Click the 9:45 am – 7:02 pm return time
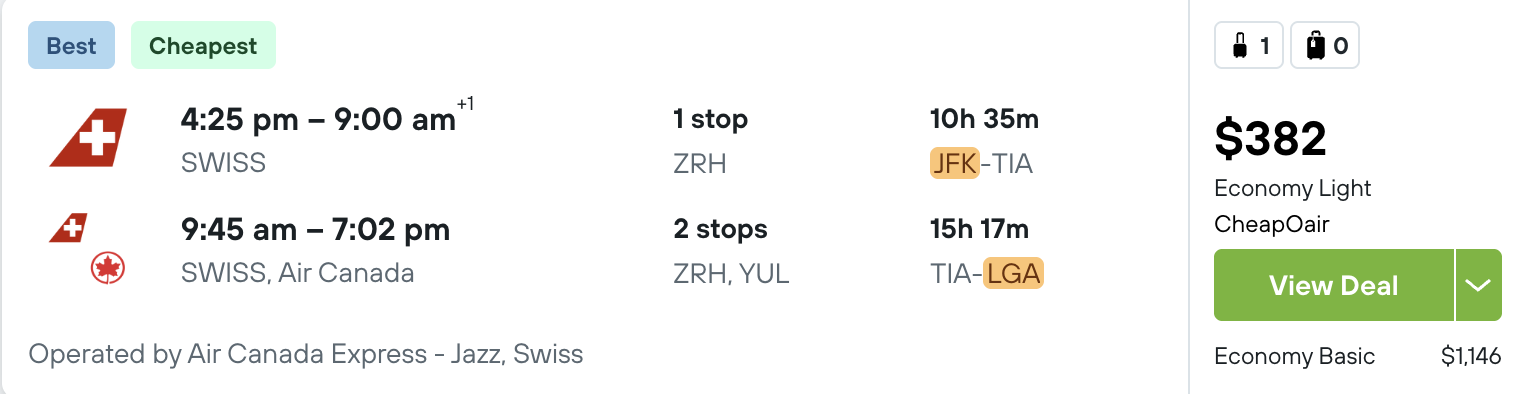 (315, 230)
